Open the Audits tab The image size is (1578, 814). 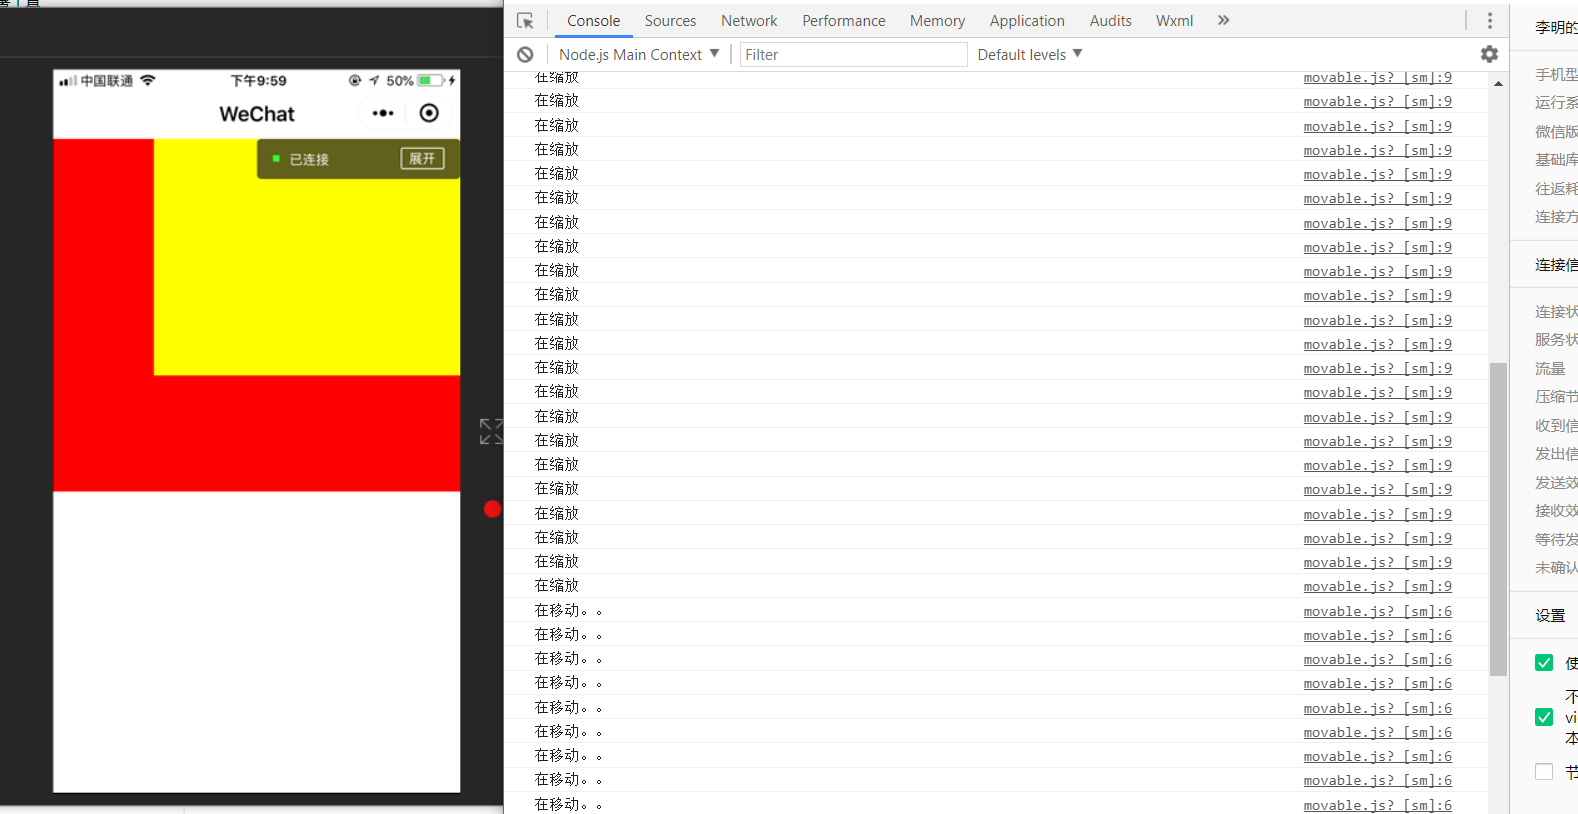(x=1110, y=21)
